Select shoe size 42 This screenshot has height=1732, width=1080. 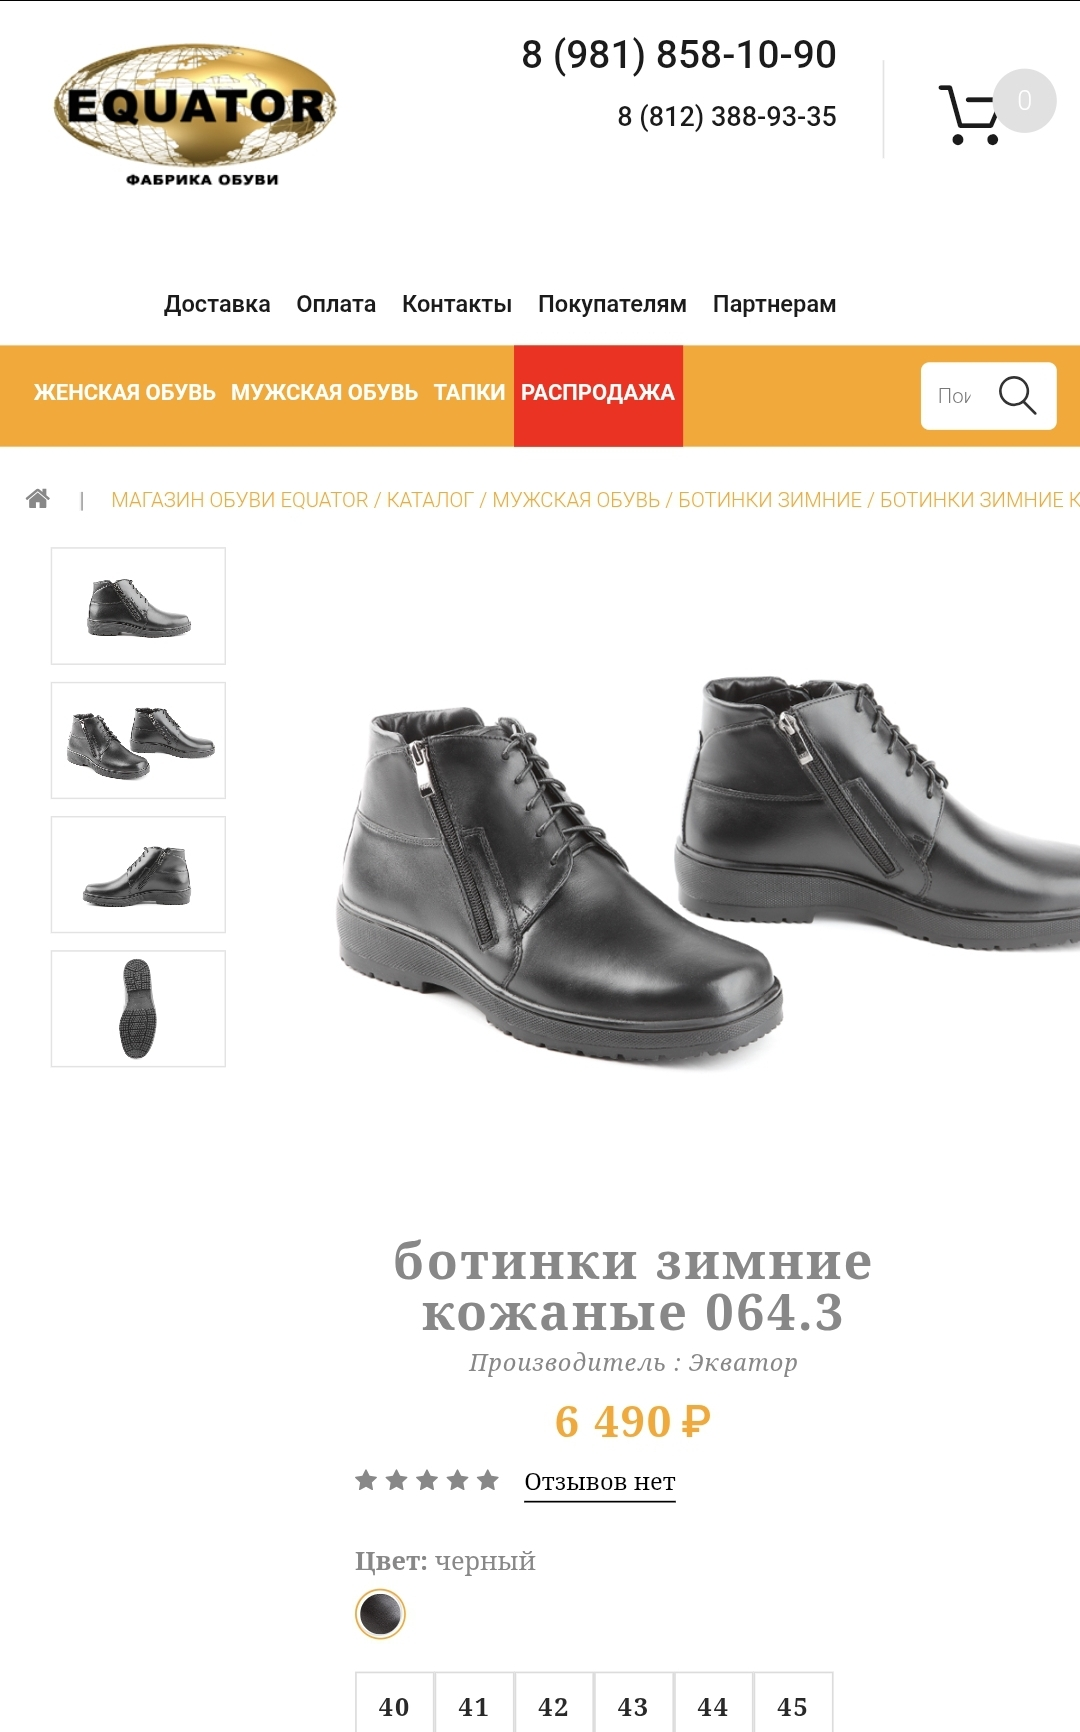point(553,1705)
